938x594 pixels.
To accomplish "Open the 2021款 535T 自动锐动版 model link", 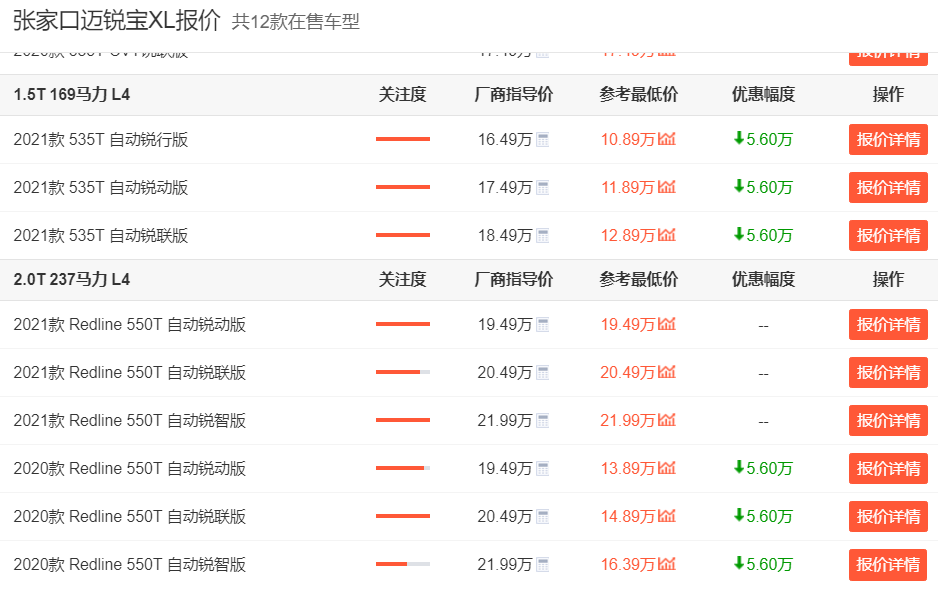I will pyautogui.click(x=100, y=187).
